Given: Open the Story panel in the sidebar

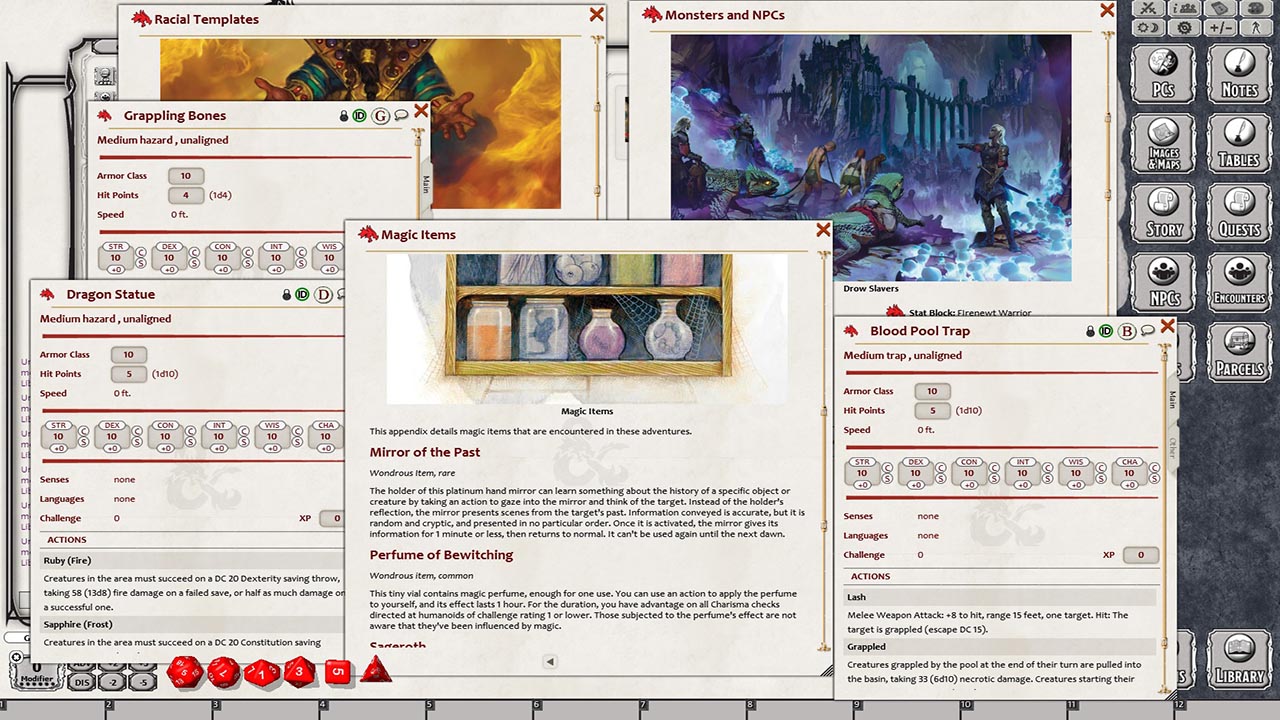Looking at the screenshot, I should pyautogui.click(x=1163, y=213).
